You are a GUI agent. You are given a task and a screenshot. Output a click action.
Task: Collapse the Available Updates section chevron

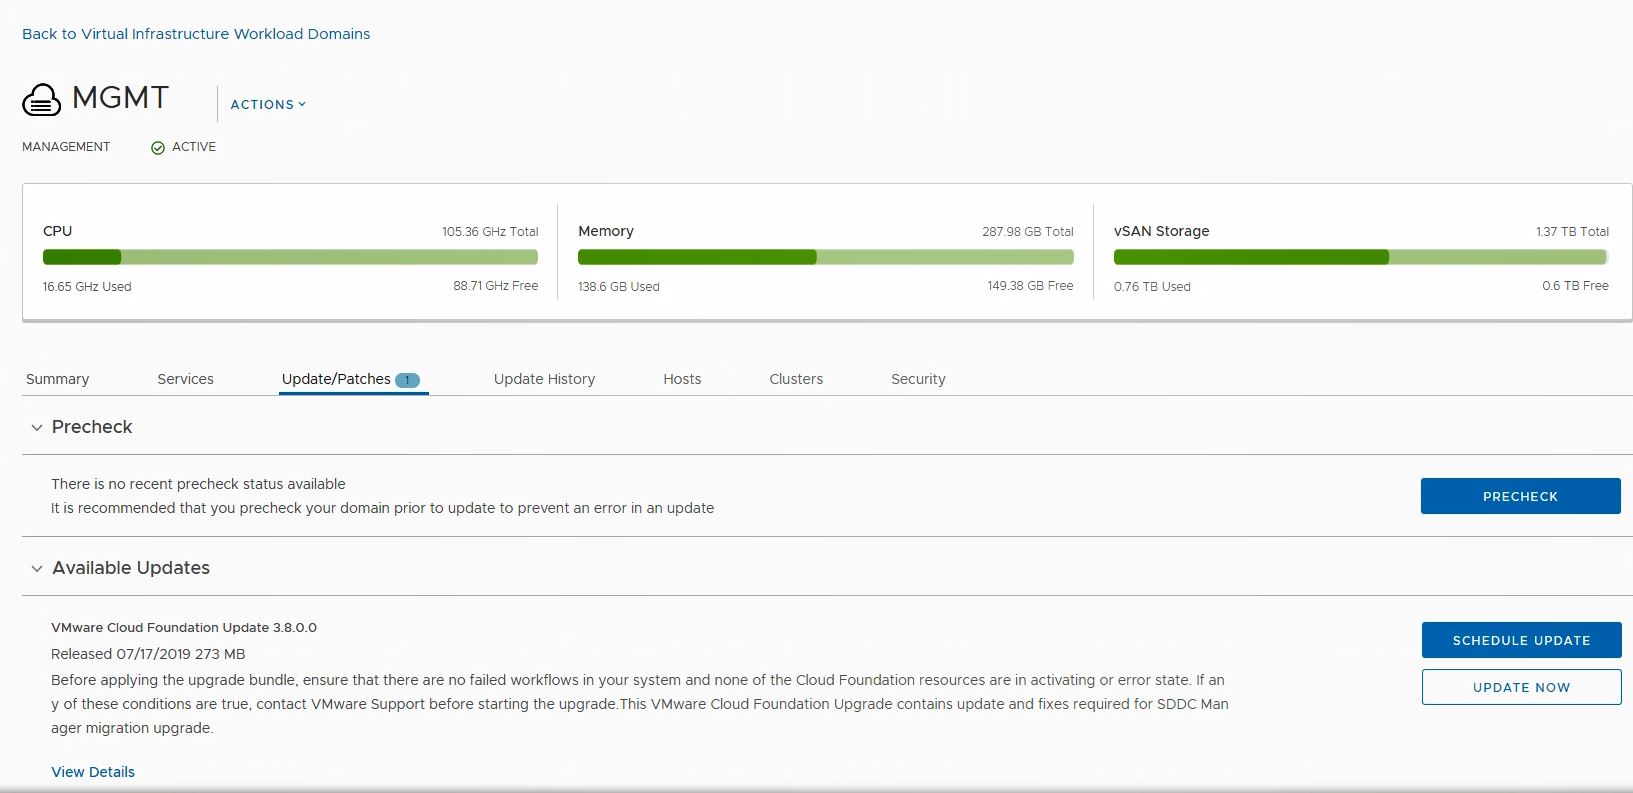[x=37, y=569]
